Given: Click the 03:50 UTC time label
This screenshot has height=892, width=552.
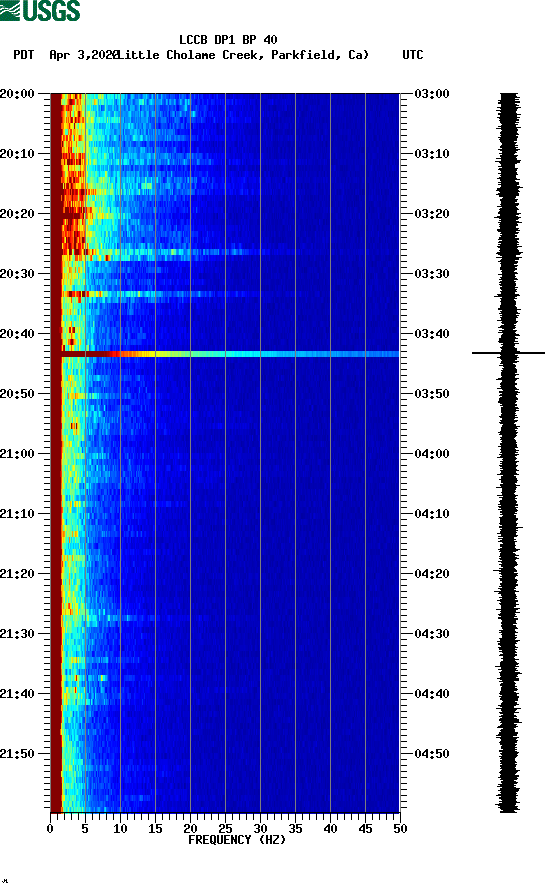Looking at the screenshot, I should click(x=432, y=394).
